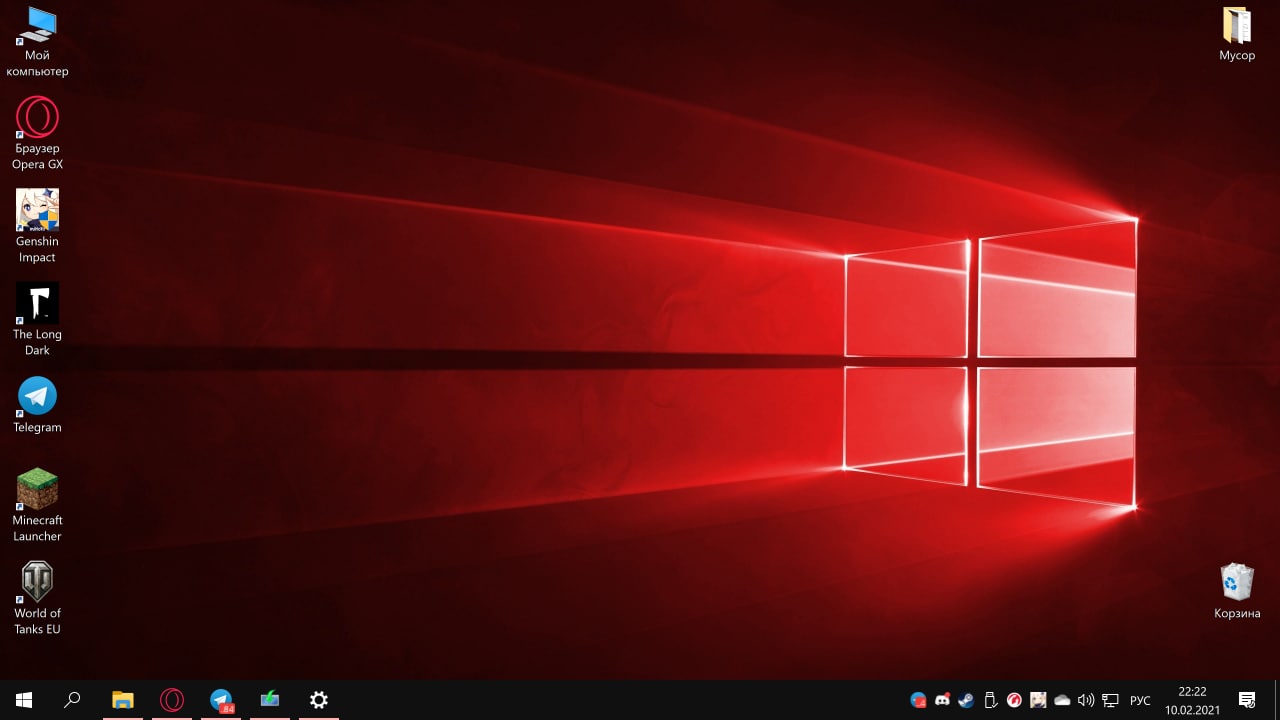Open OneDrive cloud tray icon
1280x720 pixels.
point(1062,700)
